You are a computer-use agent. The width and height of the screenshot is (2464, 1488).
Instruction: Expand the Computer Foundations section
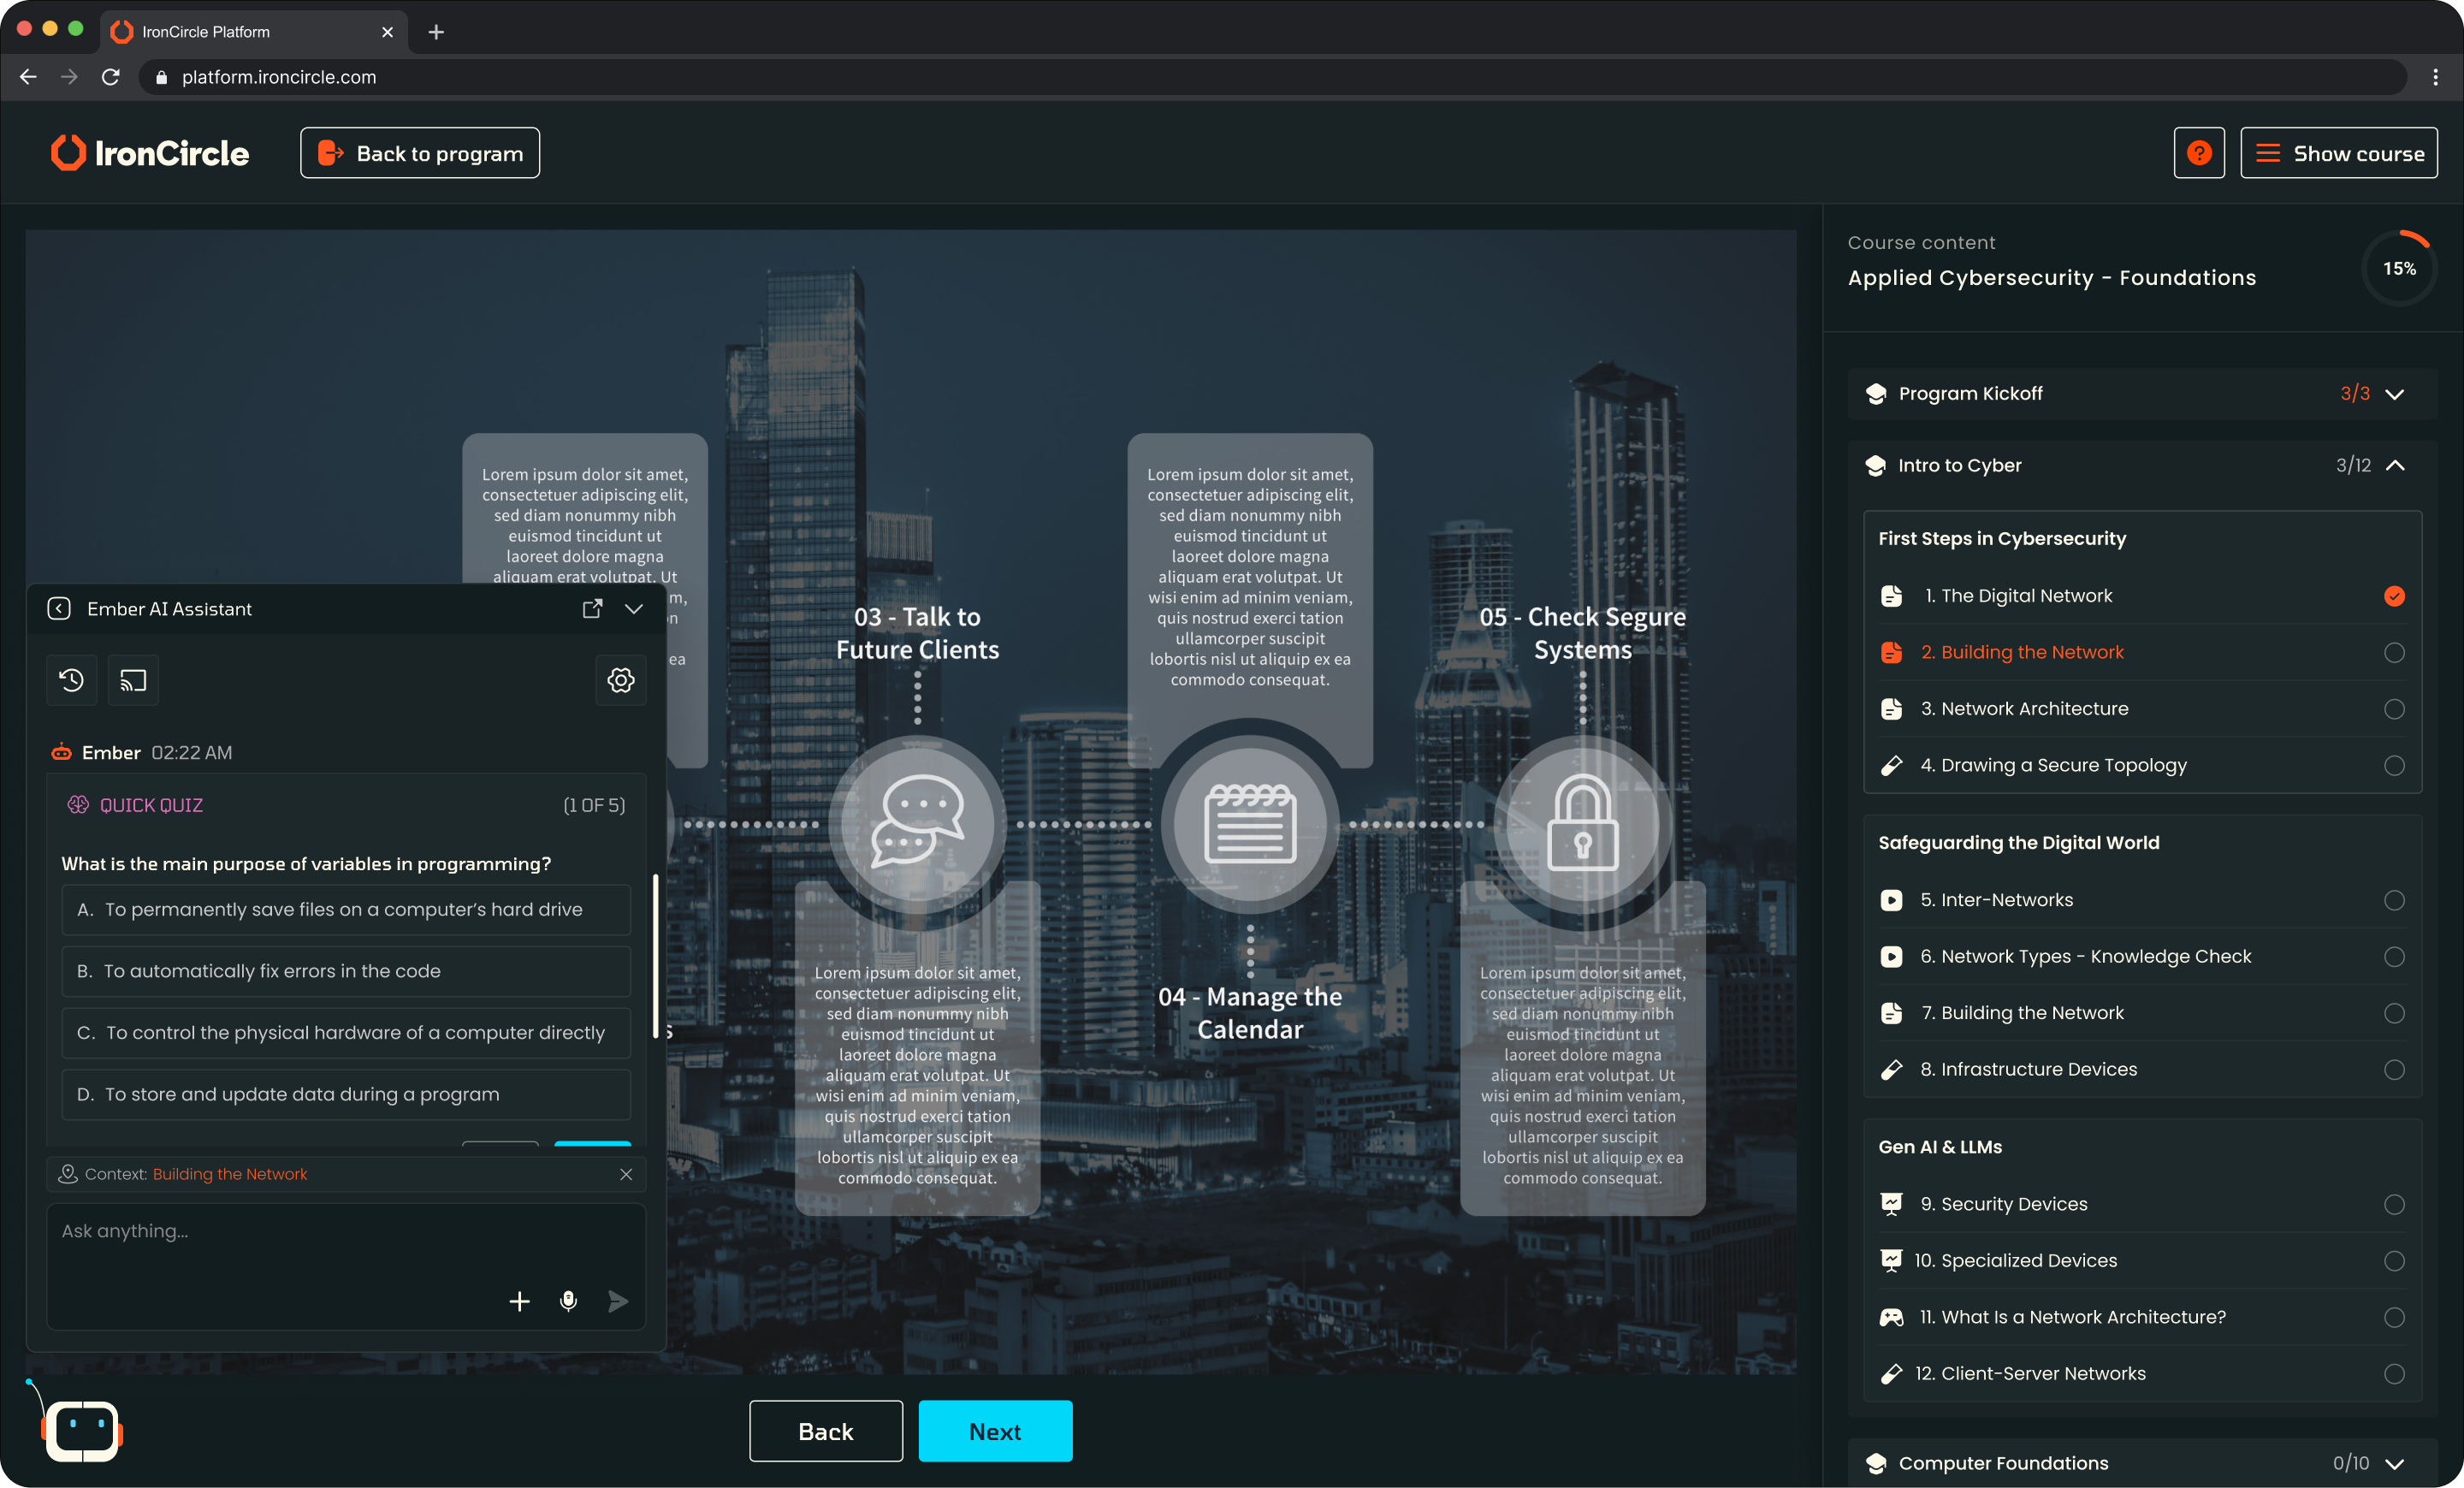[2394, 1463]
